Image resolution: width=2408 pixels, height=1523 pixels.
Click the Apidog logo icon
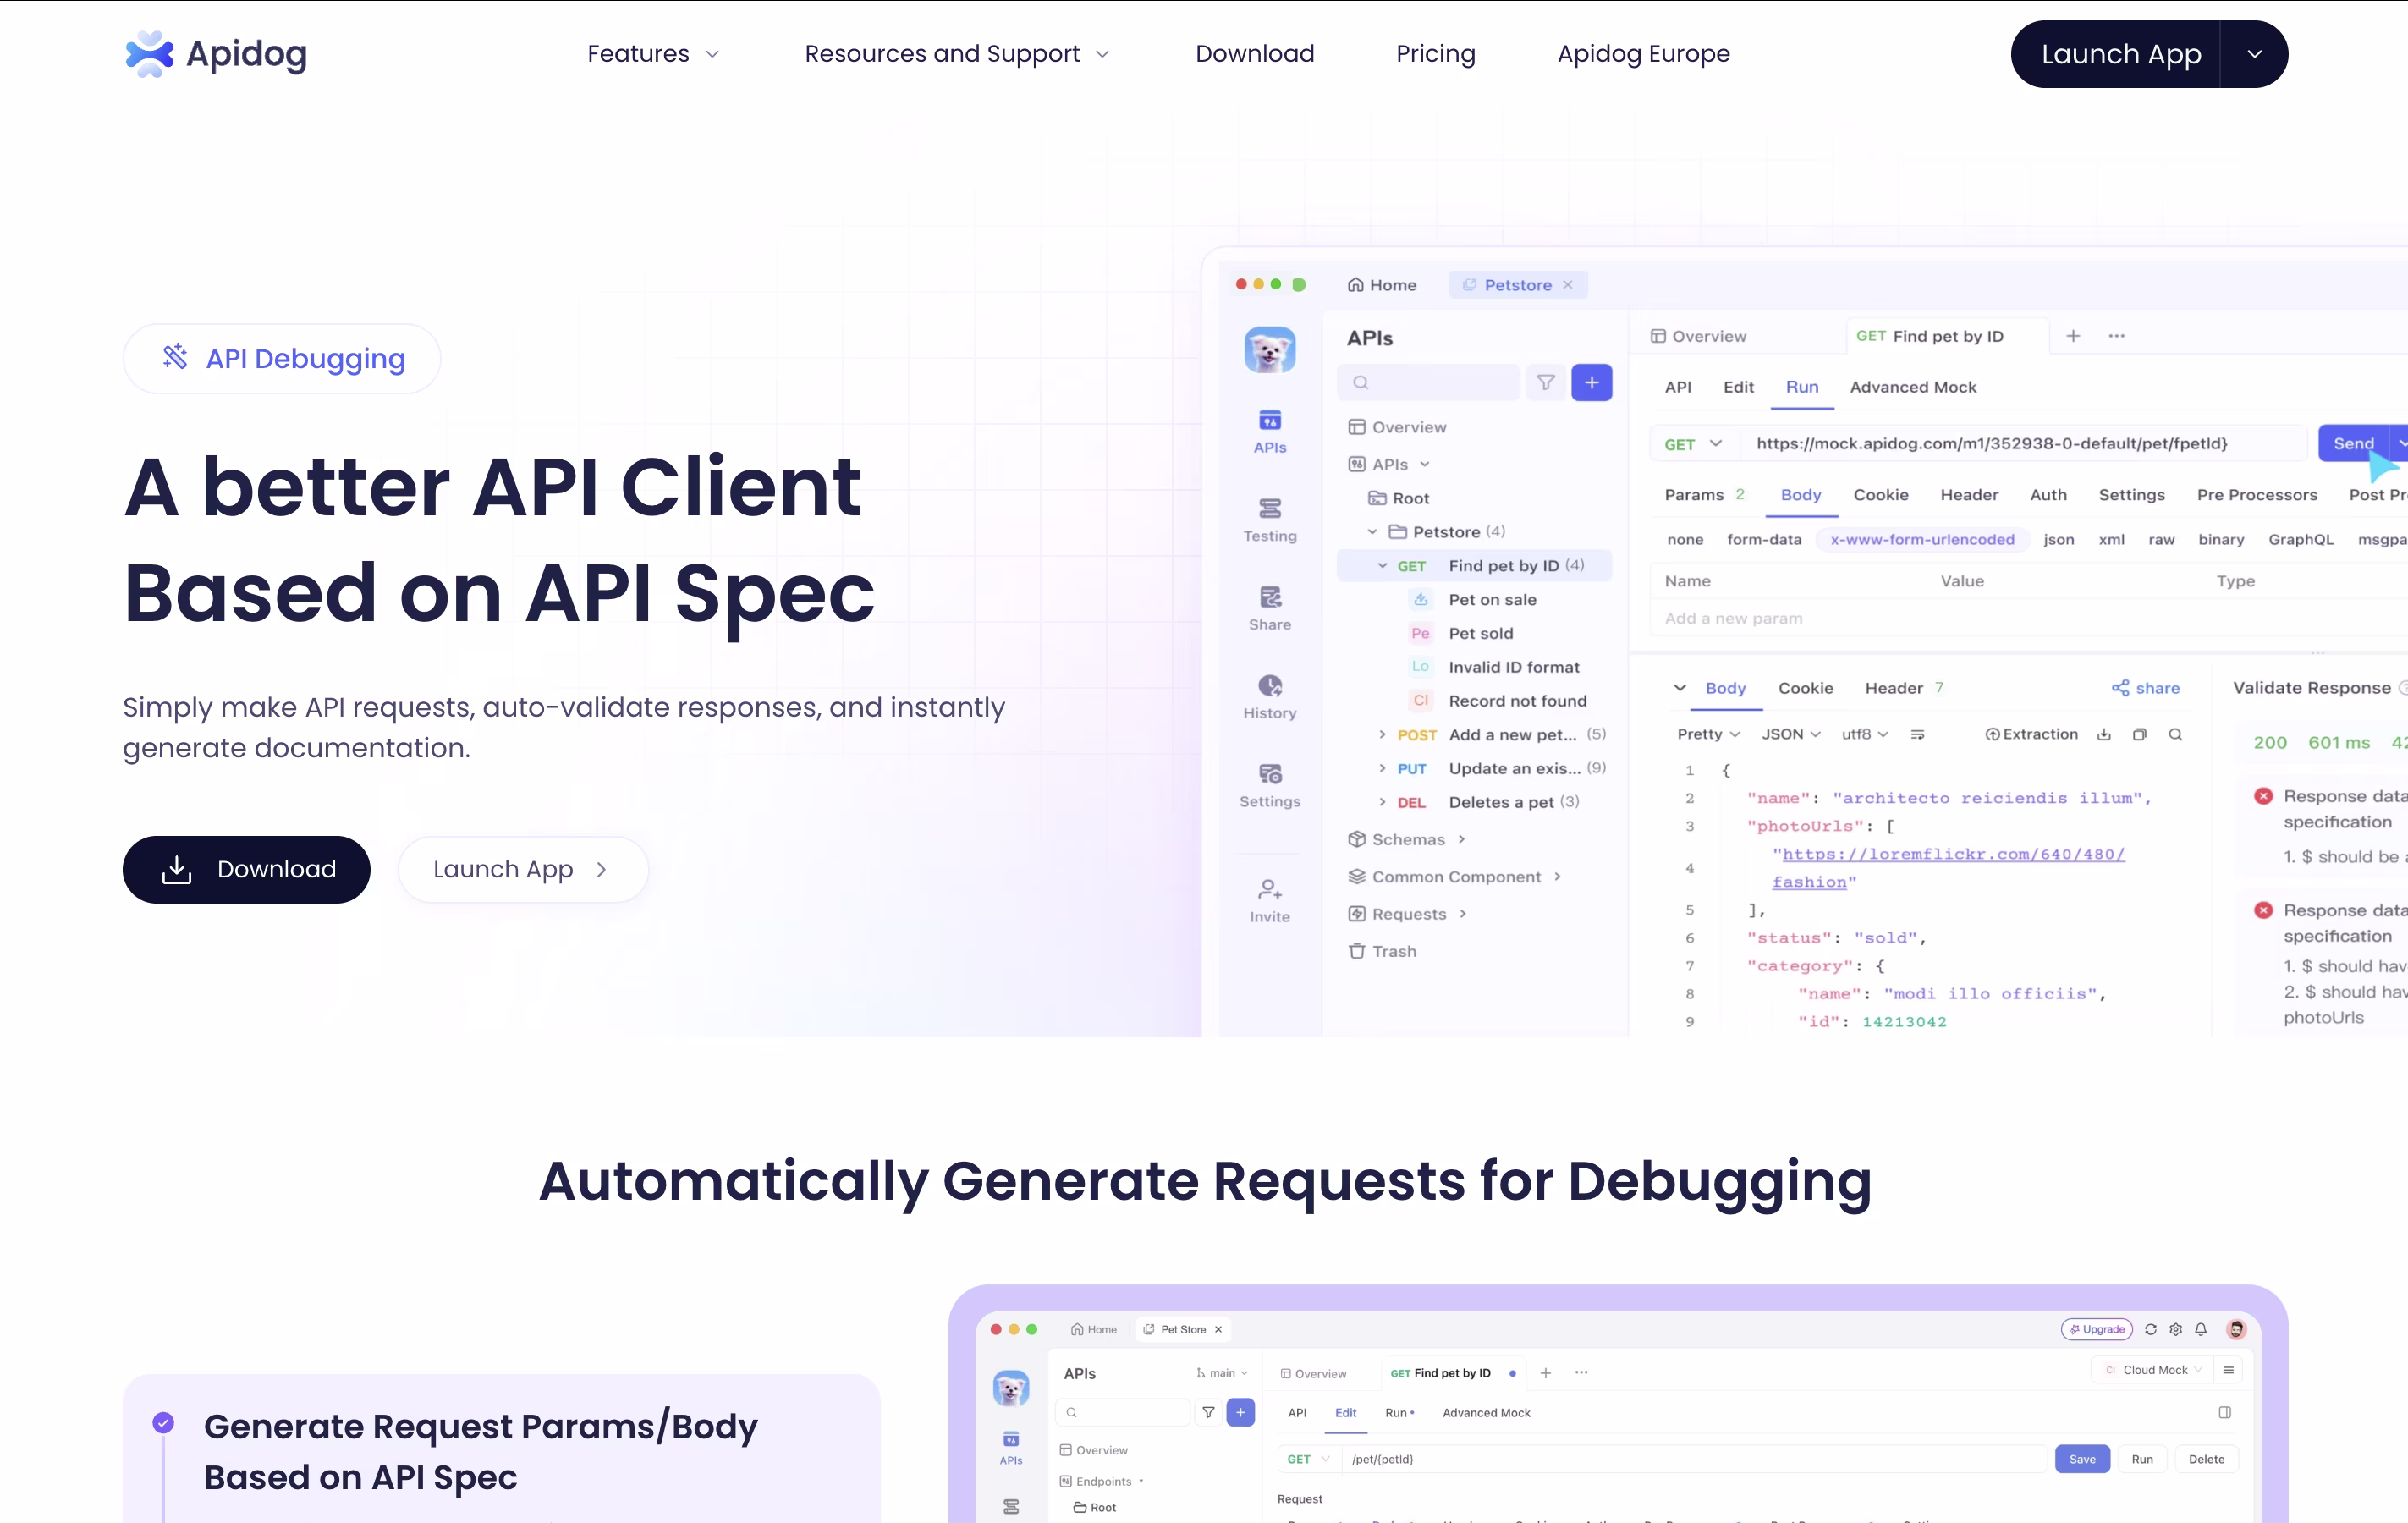click(149, 54)
